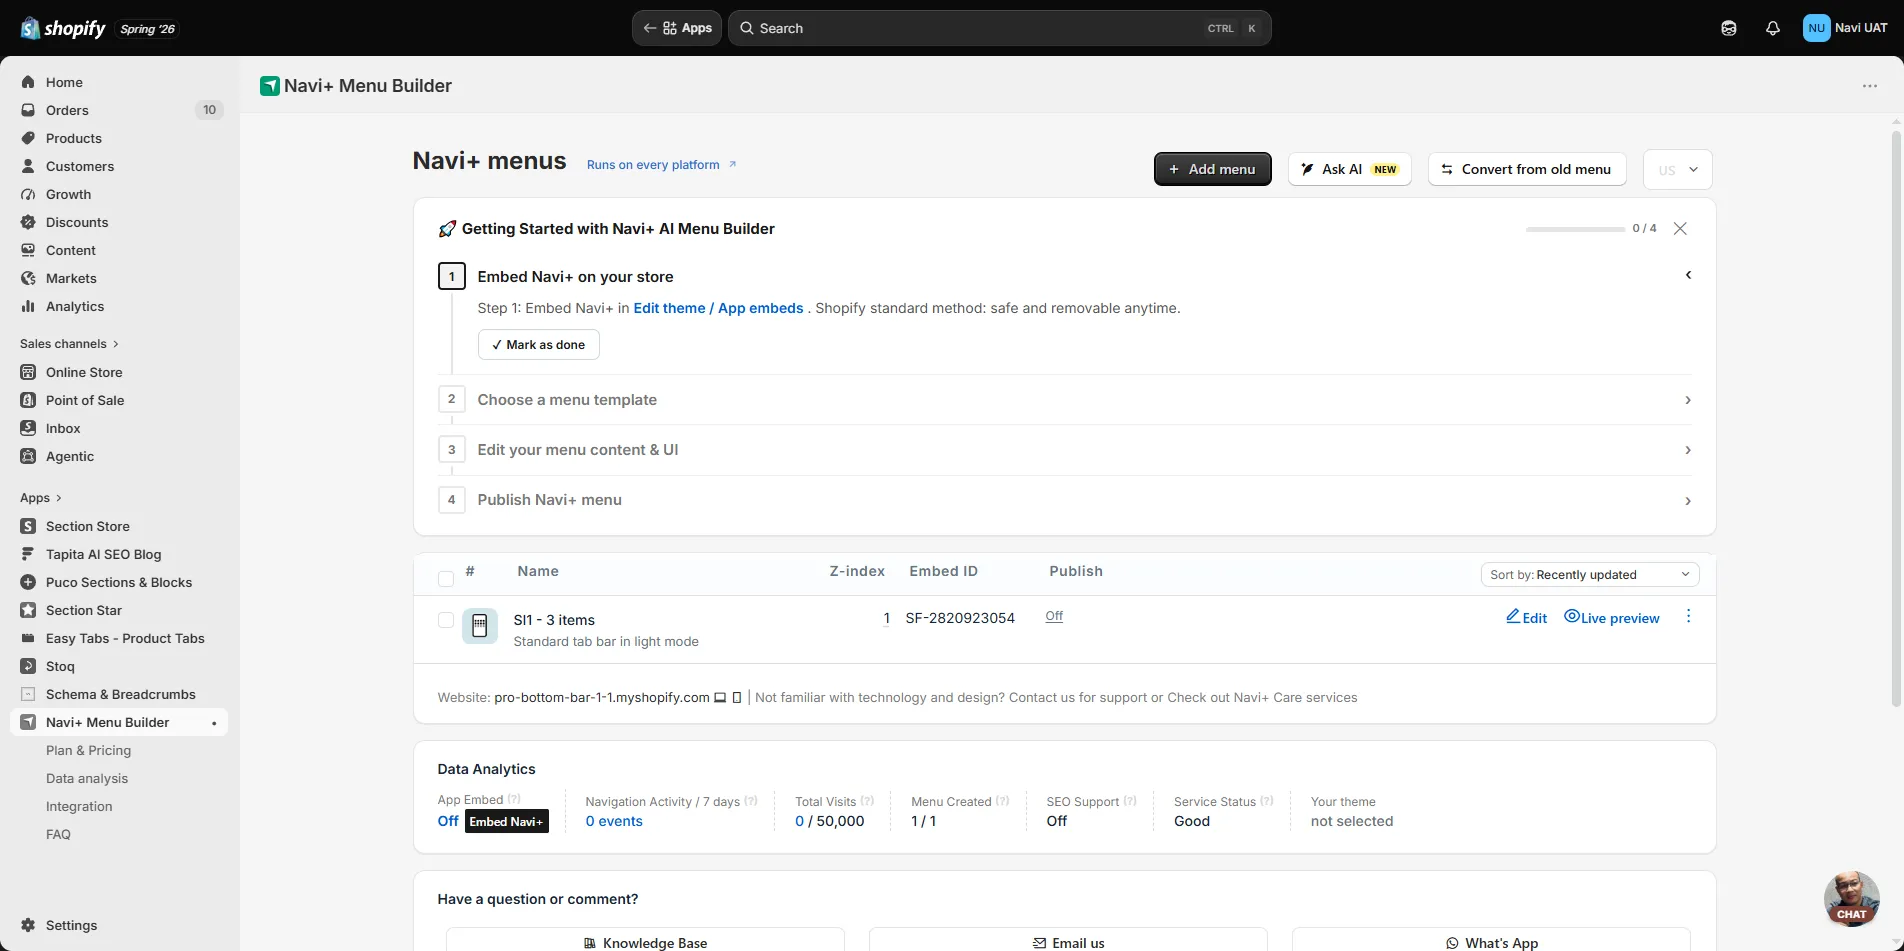Click the Content icon in sidebar
Screen dimensions: 1904x951
coord(28,250)
